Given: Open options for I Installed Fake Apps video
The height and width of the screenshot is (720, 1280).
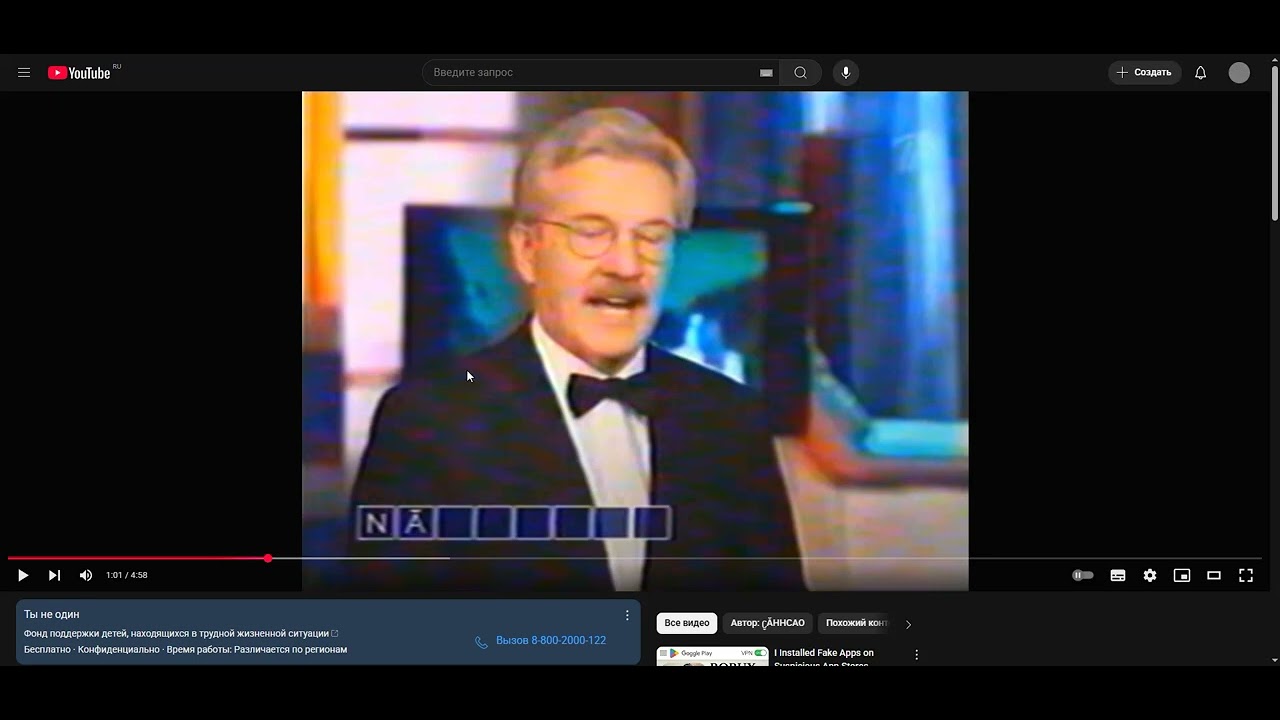Looking at the screenshot, I should (x=916, y=655).
